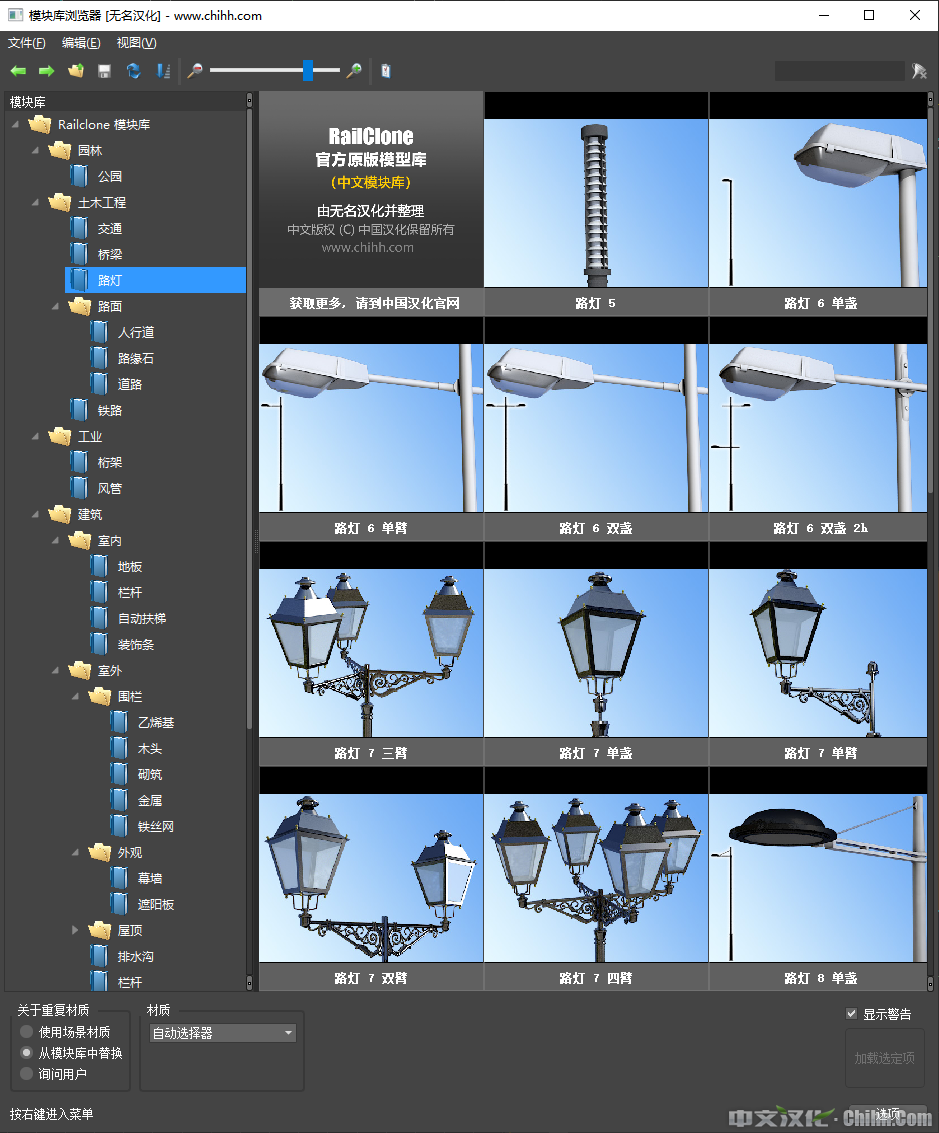This screenshot has width=939, height=1133.
Task: Click the thumbnail size slider handle
Action: pyautogui.click(x=308, y=71)
